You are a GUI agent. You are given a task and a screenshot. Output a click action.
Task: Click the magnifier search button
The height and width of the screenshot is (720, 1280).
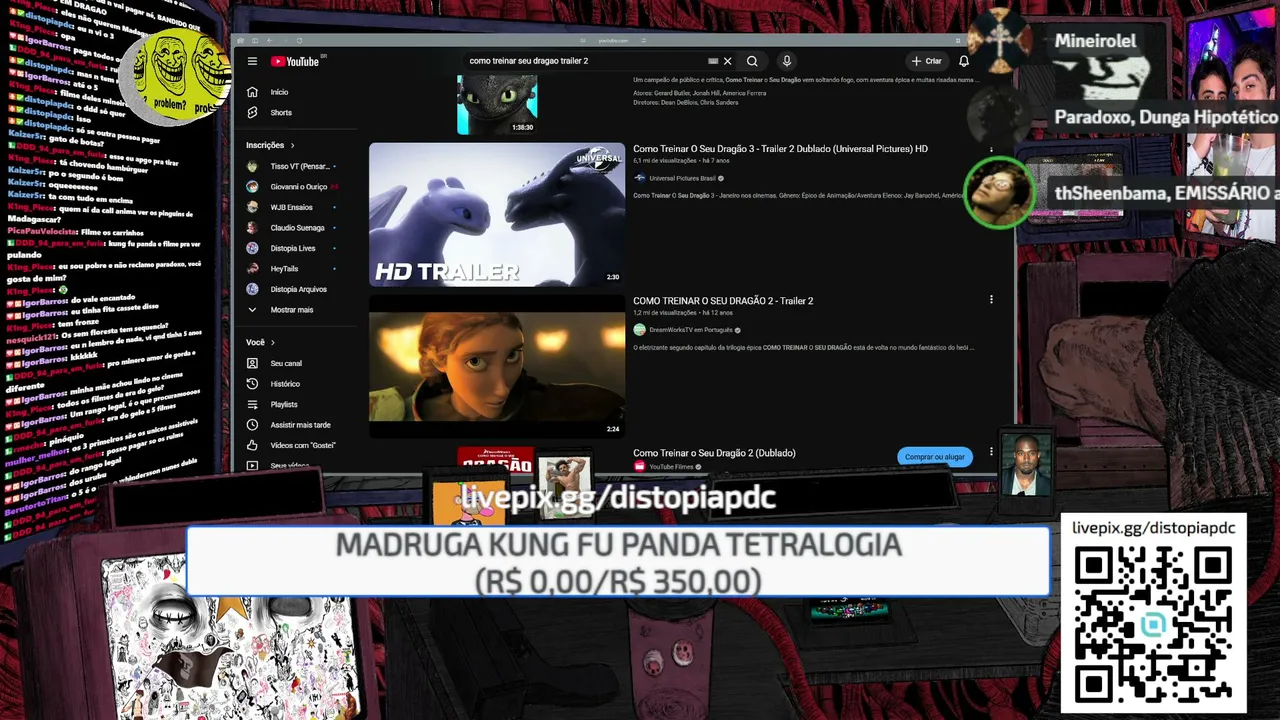(752, 61)
